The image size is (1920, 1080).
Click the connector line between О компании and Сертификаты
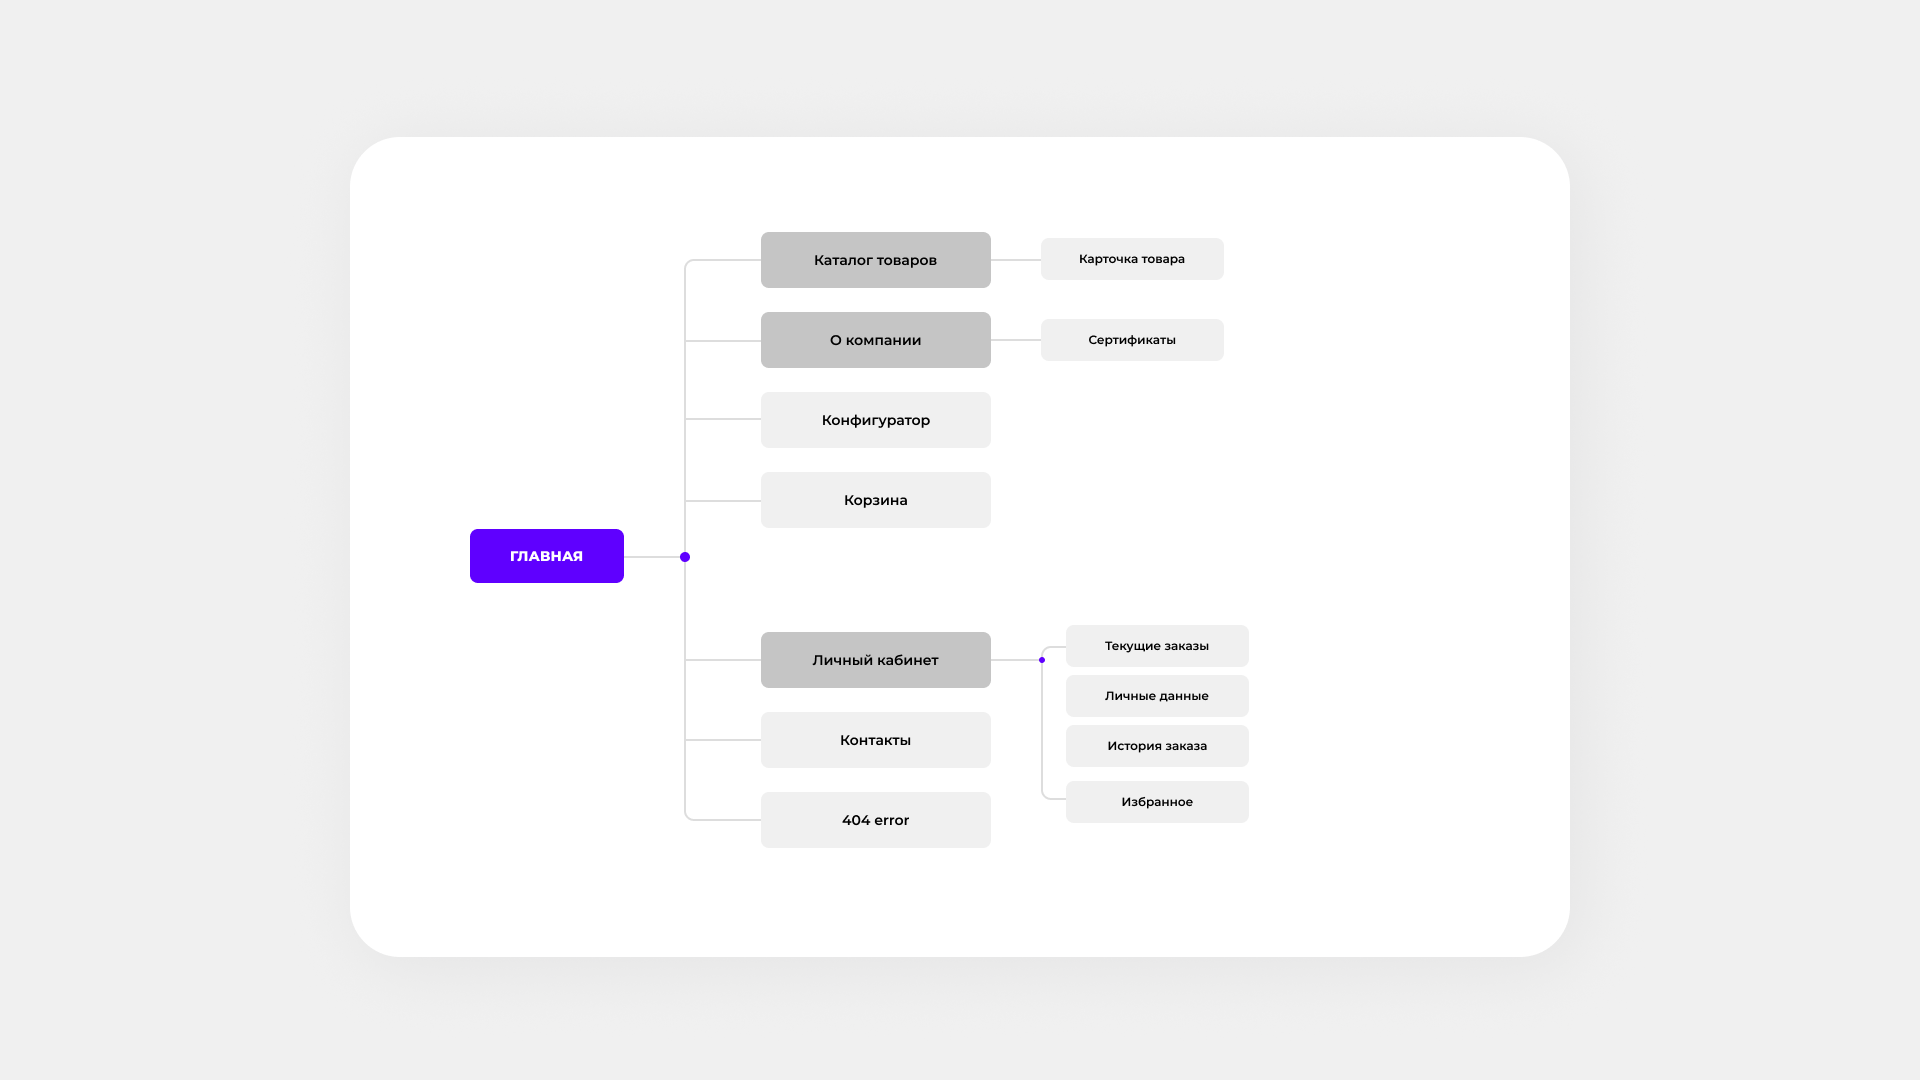coord(1016,340)
